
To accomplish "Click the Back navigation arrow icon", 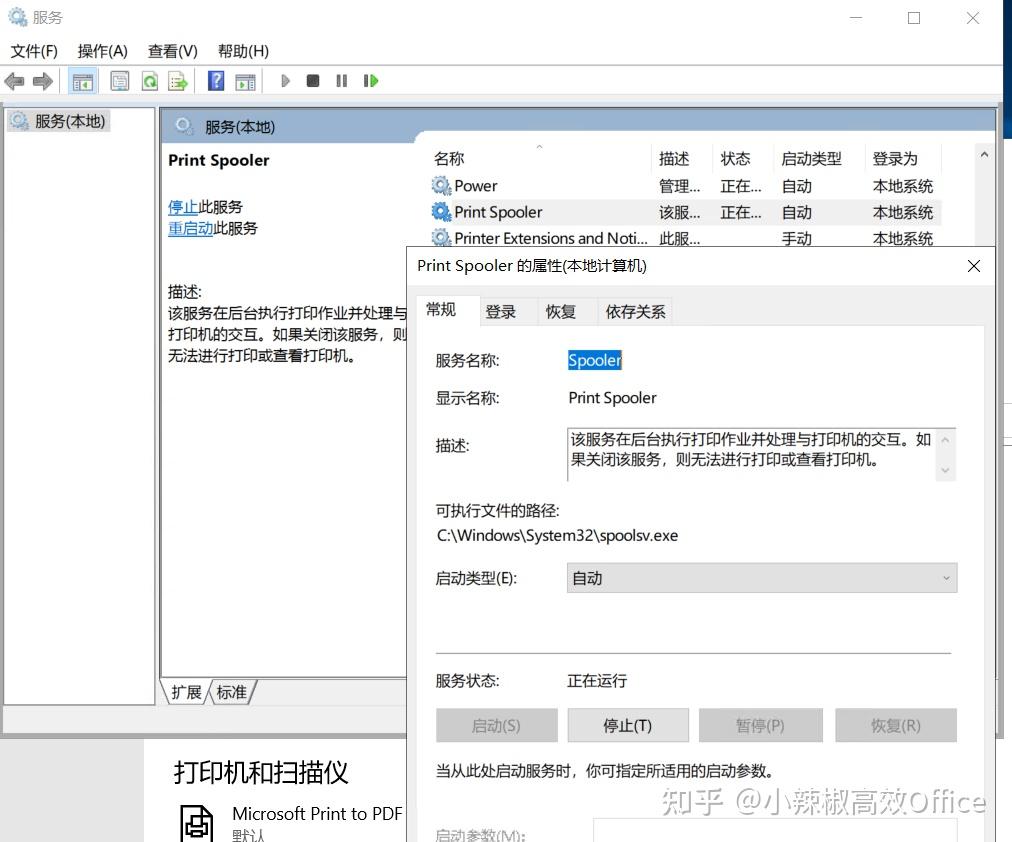I will click(14, 80).
